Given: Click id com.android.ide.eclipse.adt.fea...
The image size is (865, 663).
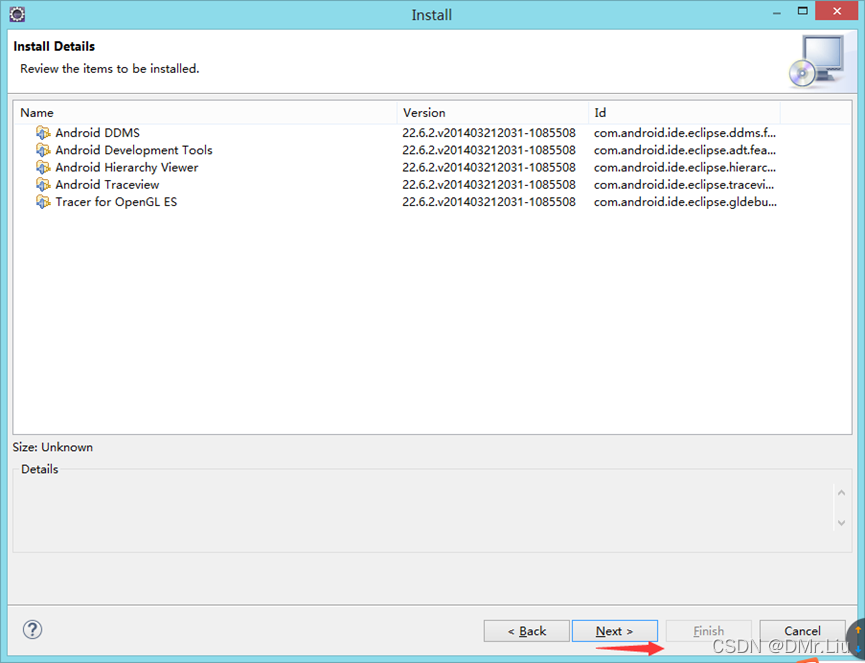Looking at the screenshot, I should [x=685, y=150].
